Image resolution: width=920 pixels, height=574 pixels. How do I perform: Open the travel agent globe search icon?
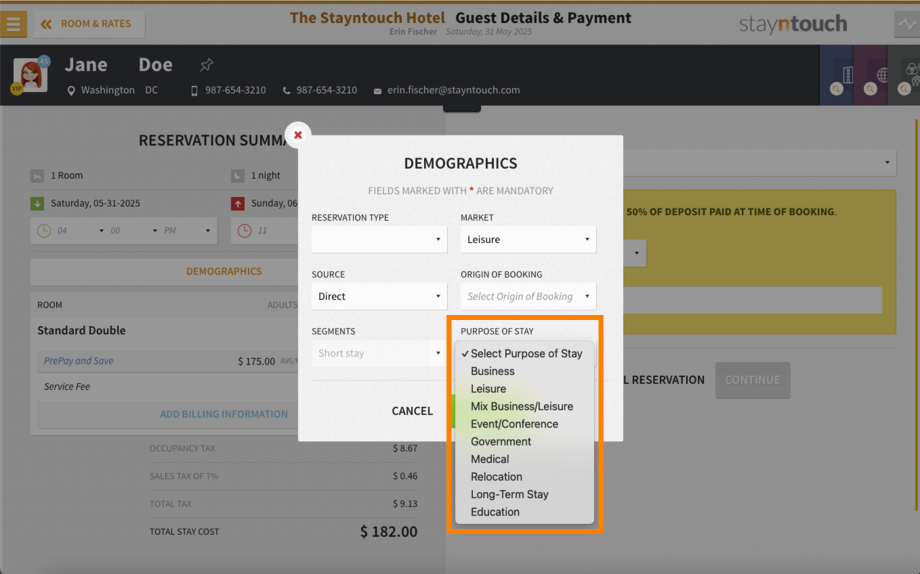(x=871, y=89)
